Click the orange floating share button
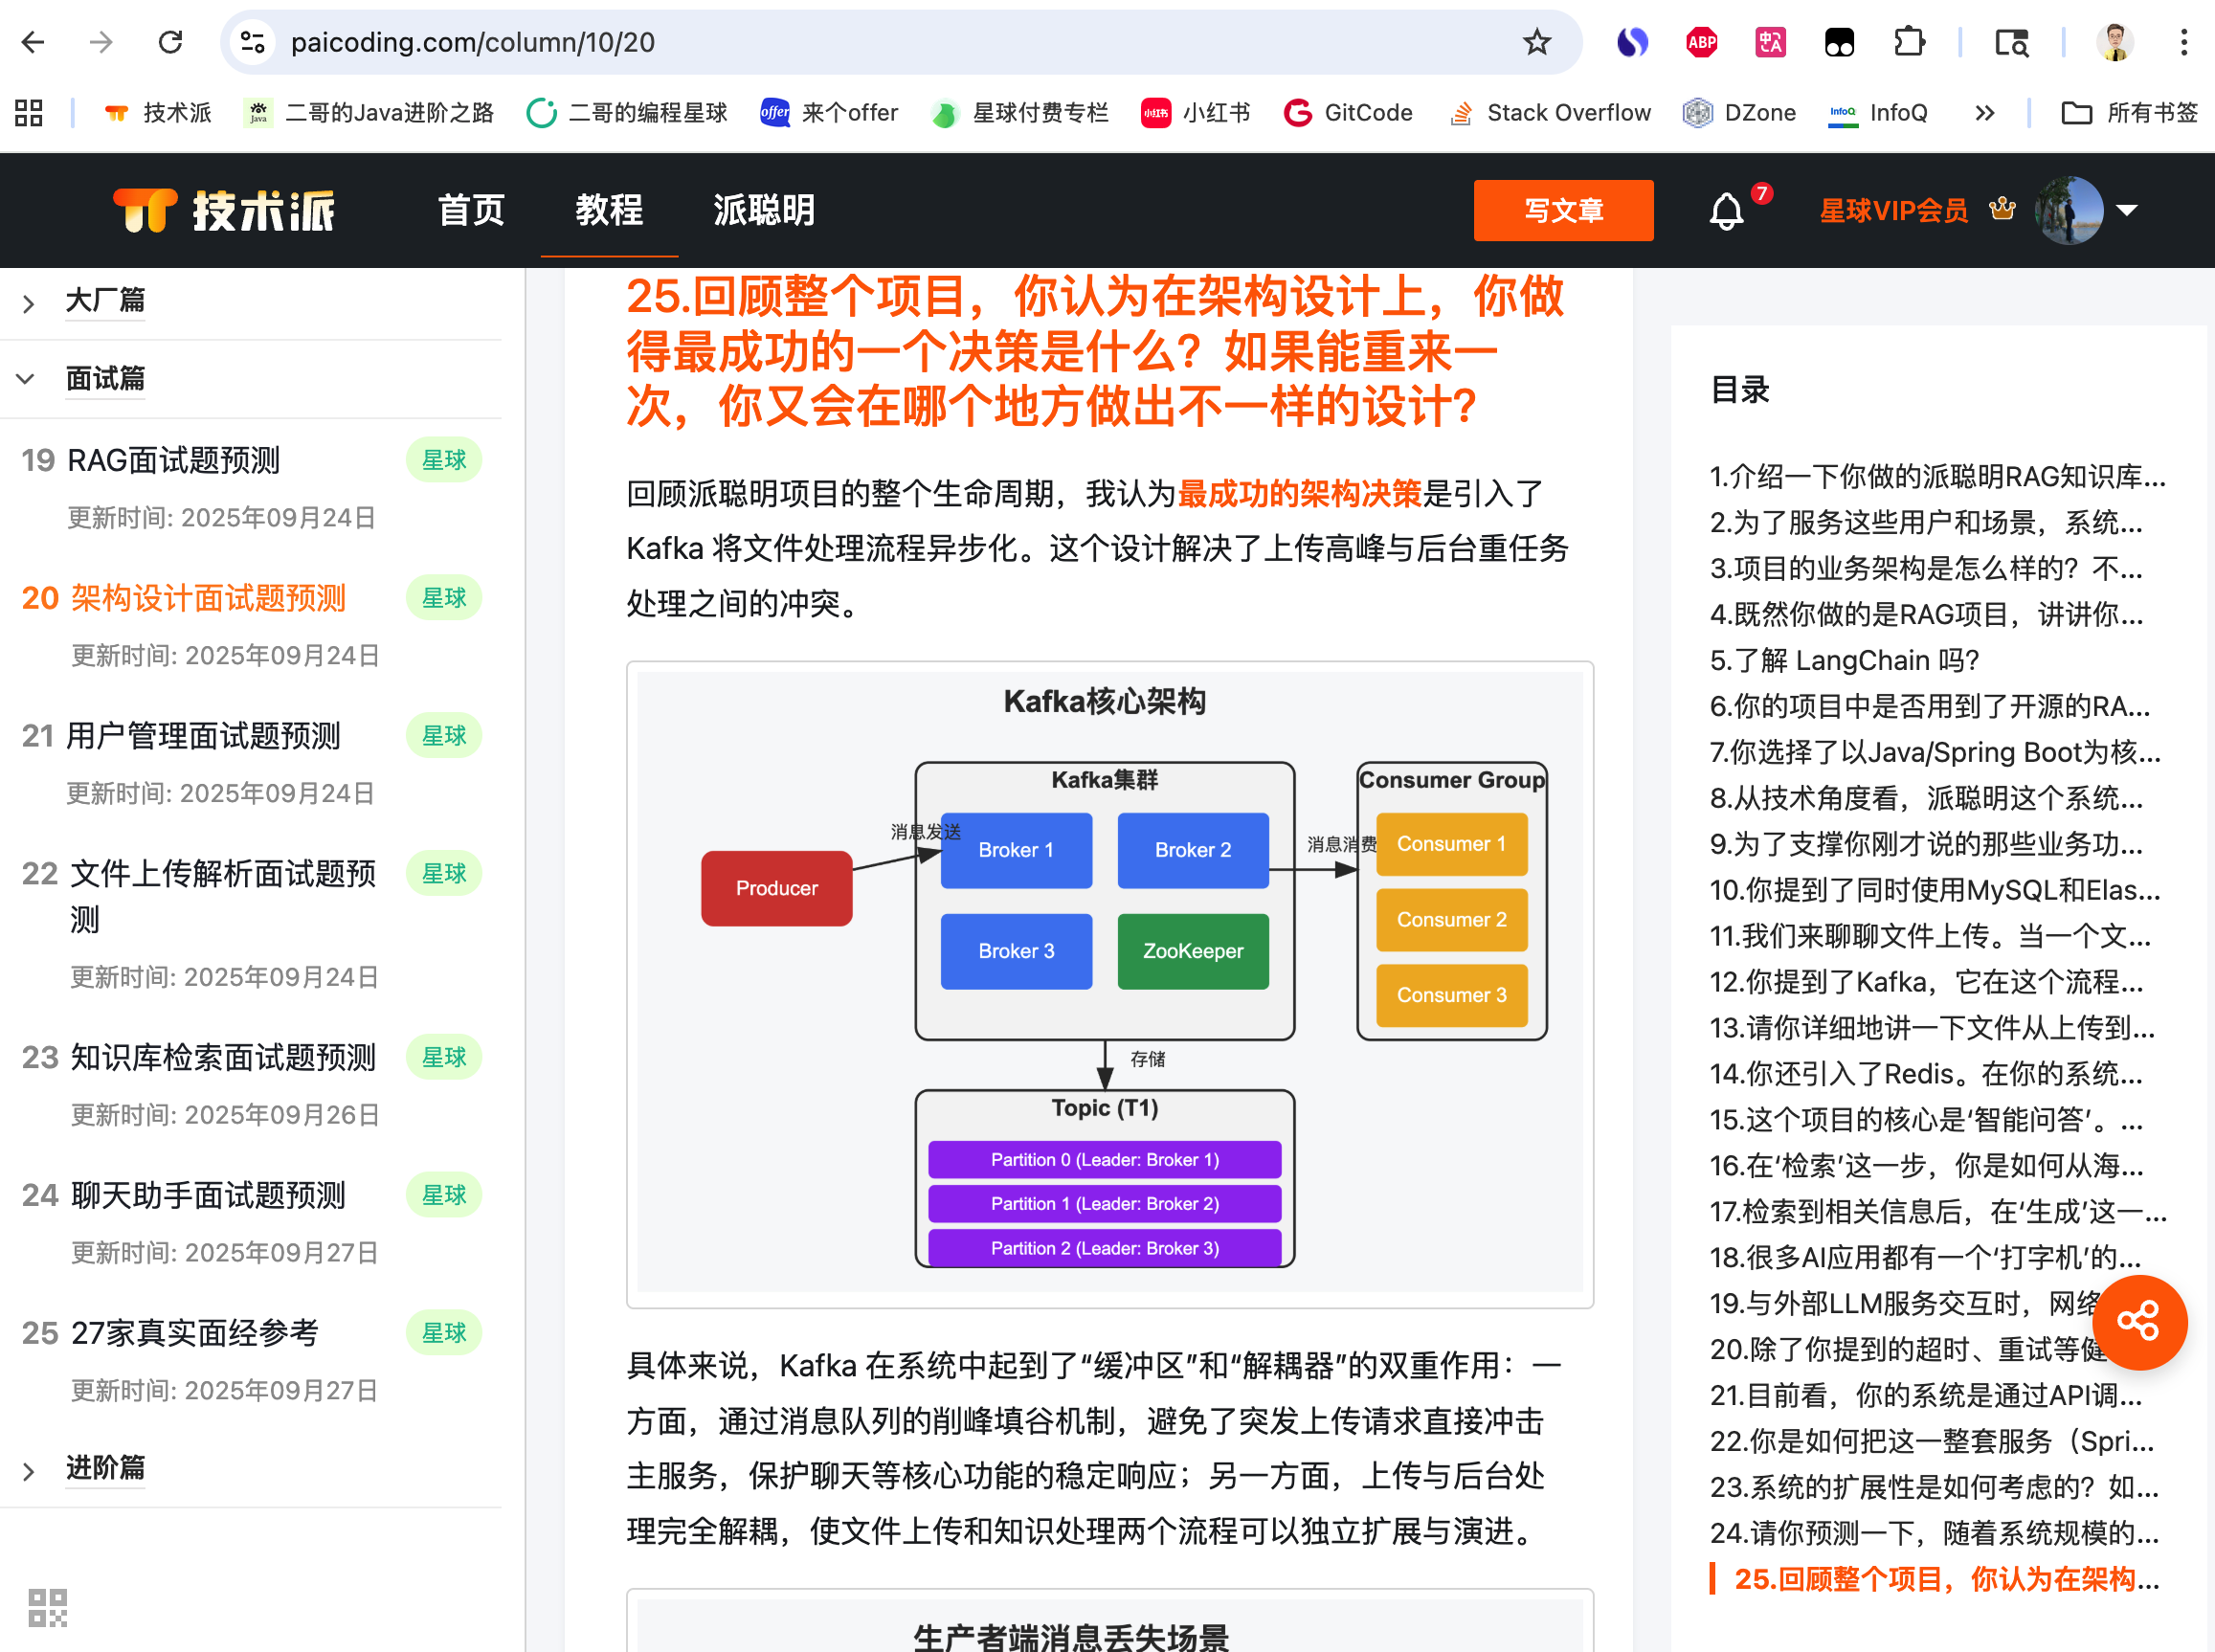Image resolution: width=2215 pixels, height=1652 pixels. 2139,1321
